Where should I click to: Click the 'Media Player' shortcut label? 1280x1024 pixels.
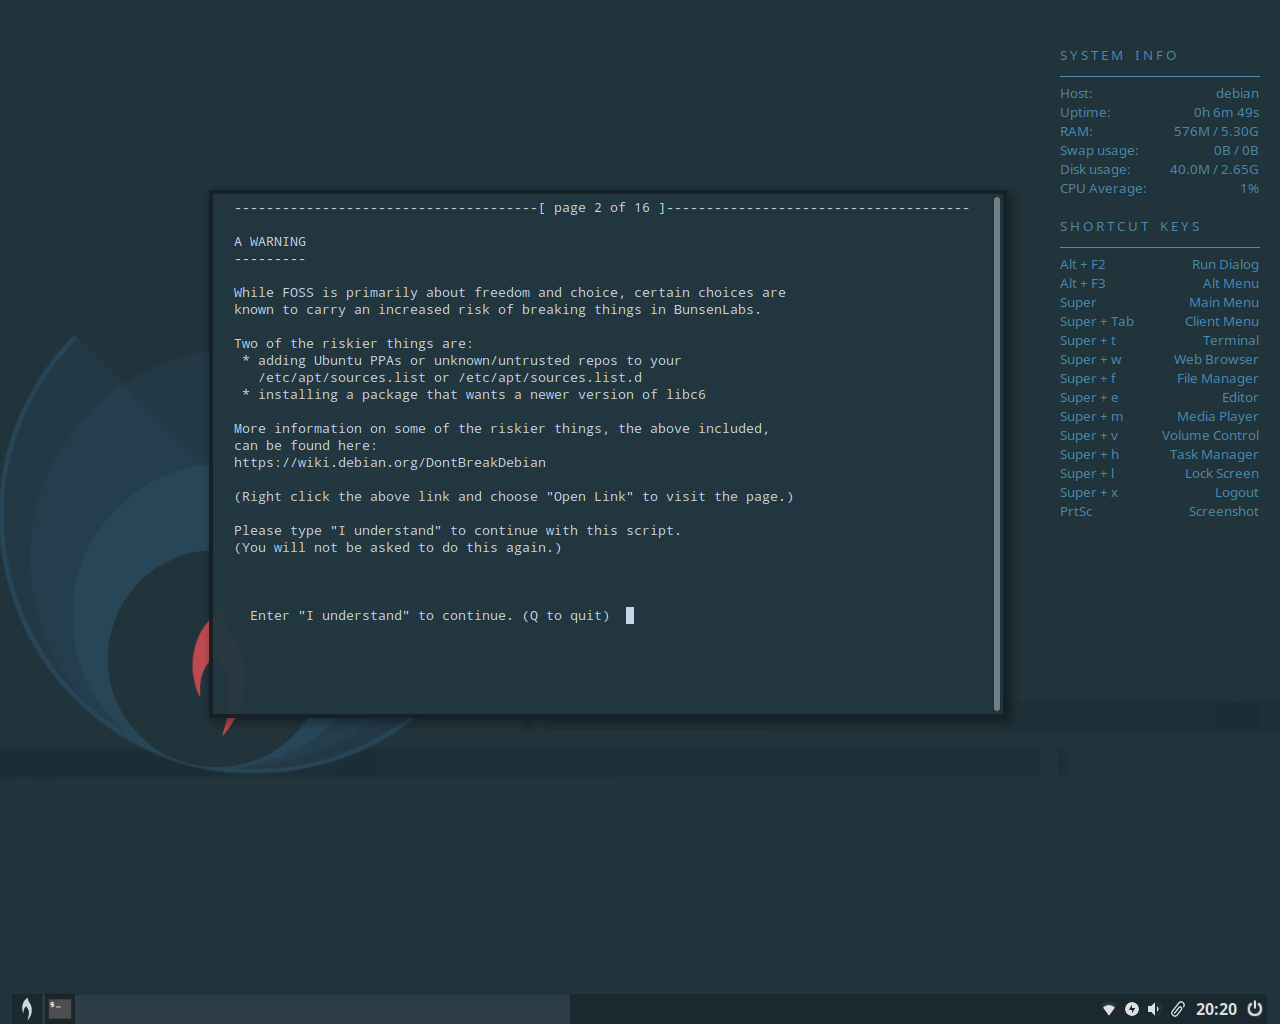(x=1218, y=416)
